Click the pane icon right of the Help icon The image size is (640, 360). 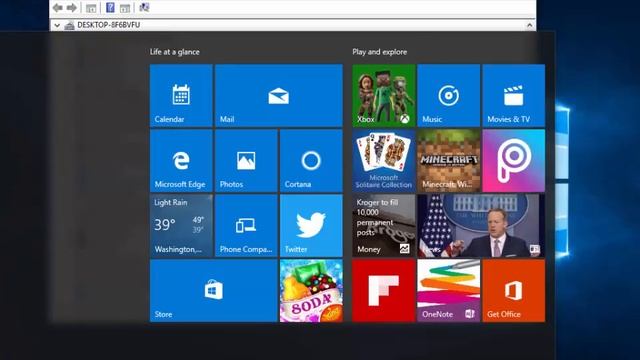(125, 8)
